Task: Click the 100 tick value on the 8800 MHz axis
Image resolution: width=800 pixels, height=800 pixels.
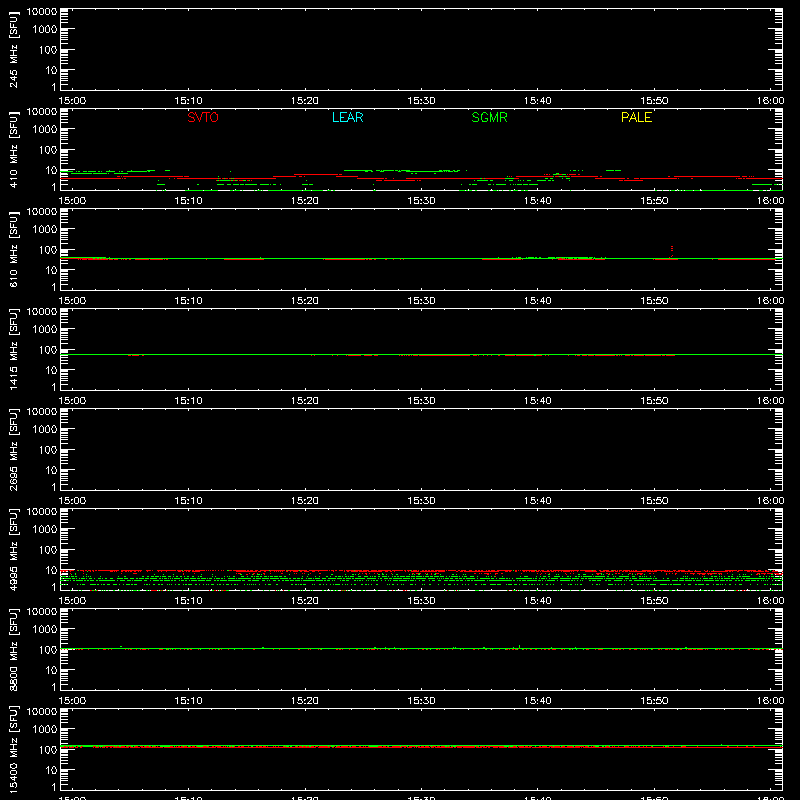Action: coord(48,650)
